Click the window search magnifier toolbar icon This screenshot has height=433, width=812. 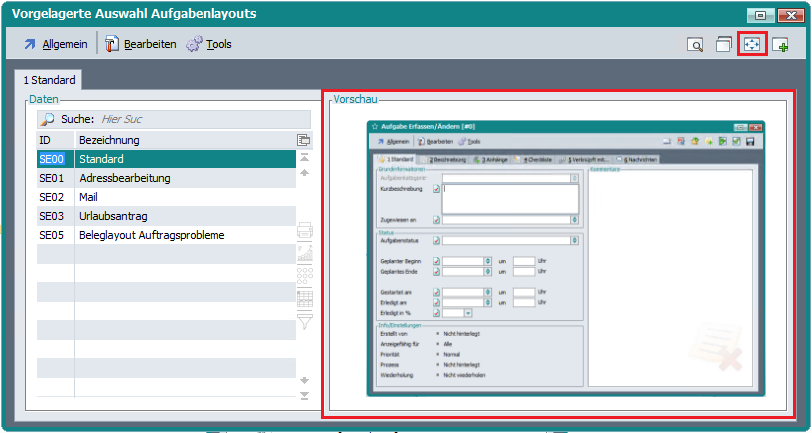pos(696,45)
